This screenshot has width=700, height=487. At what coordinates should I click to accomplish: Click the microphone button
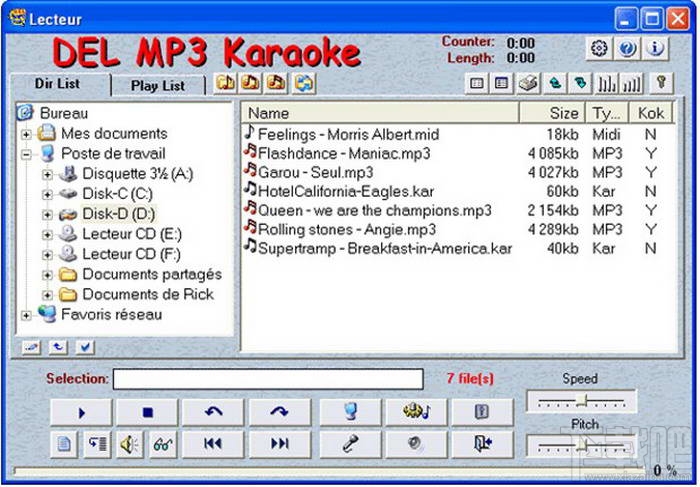tap(351, 444)
